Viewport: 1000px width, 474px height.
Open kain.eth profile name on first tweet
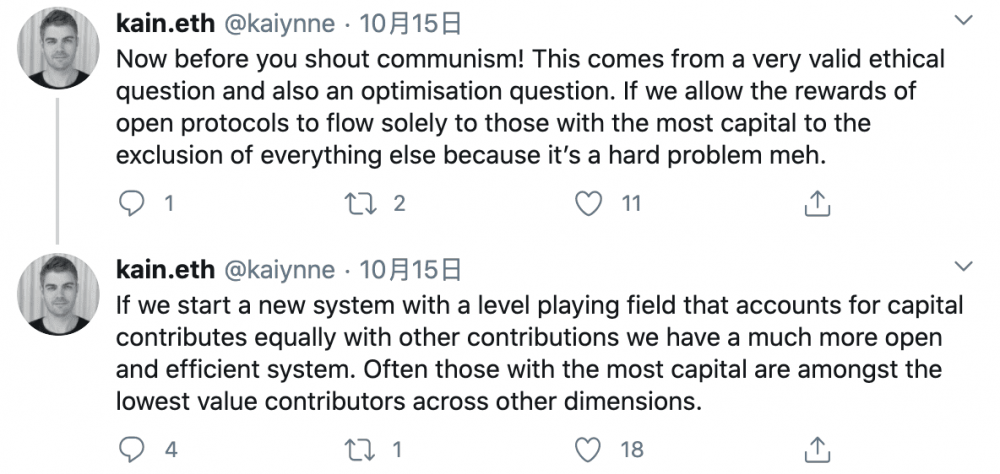(x=165, y=22)
